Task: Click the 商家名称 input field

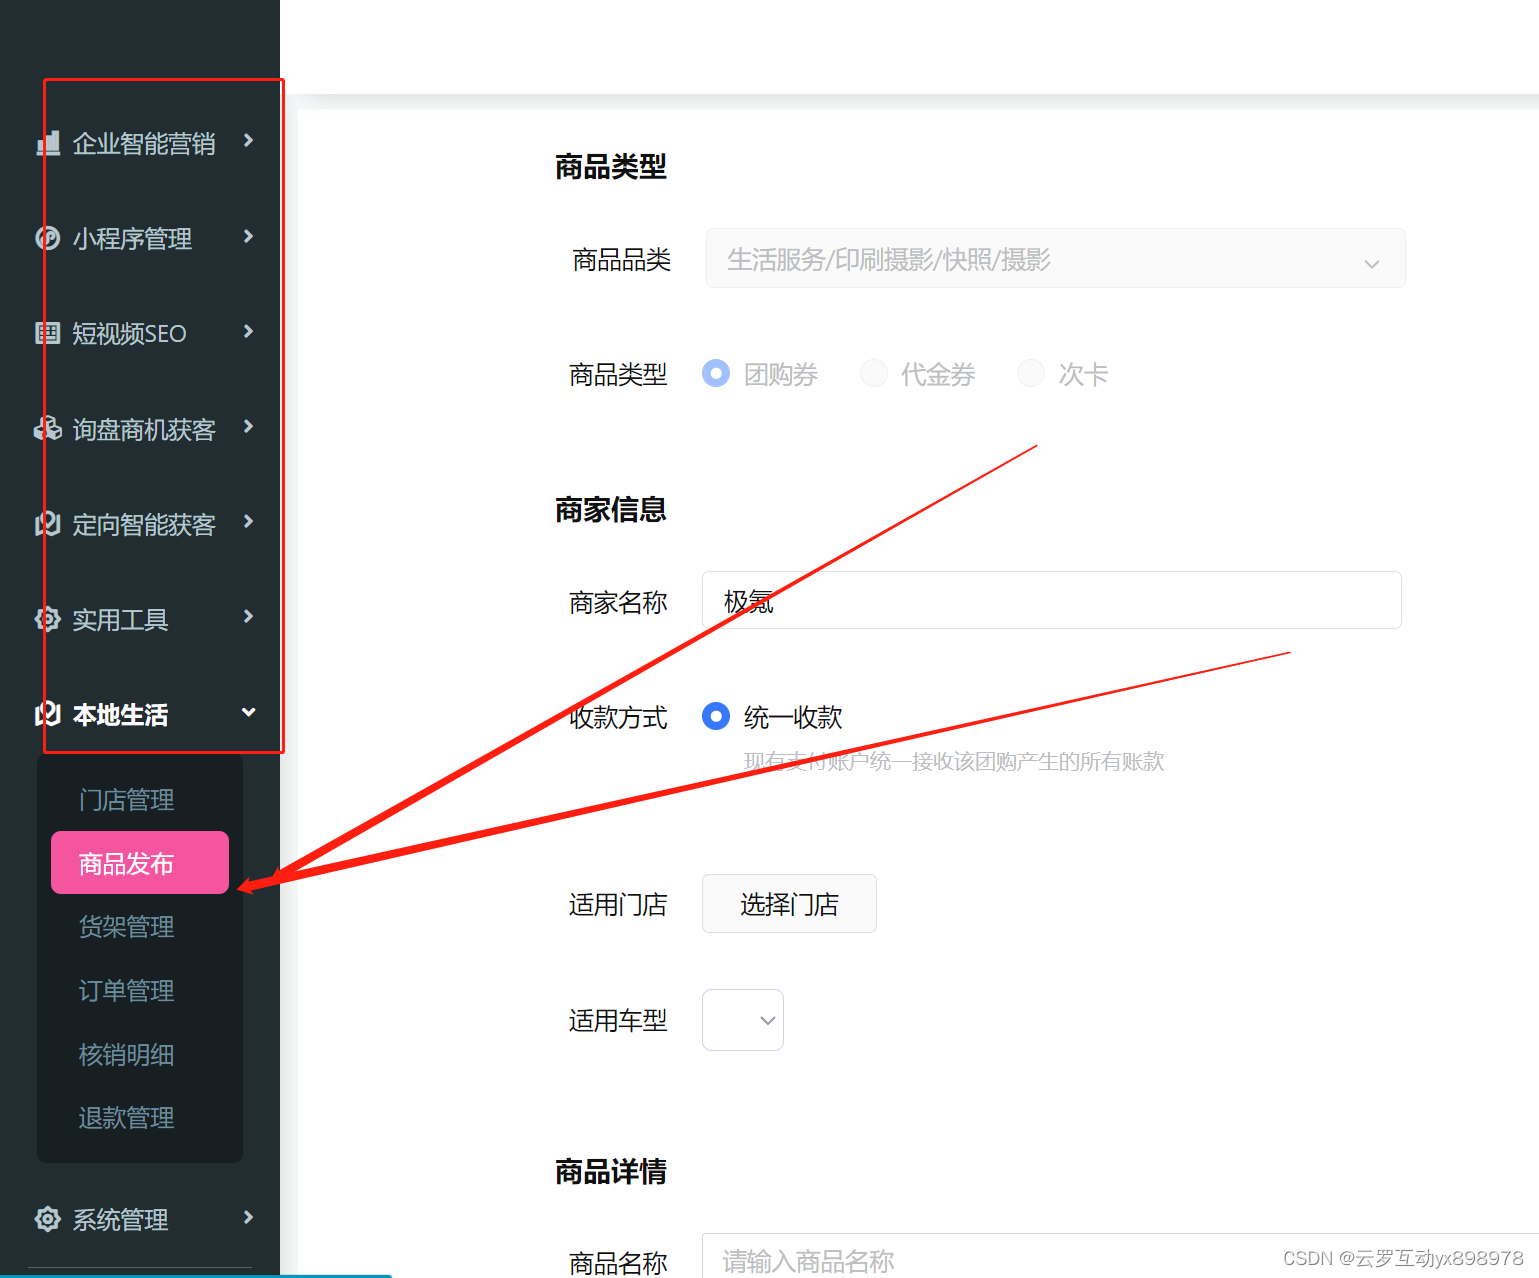Action: tap(1051, 600)
